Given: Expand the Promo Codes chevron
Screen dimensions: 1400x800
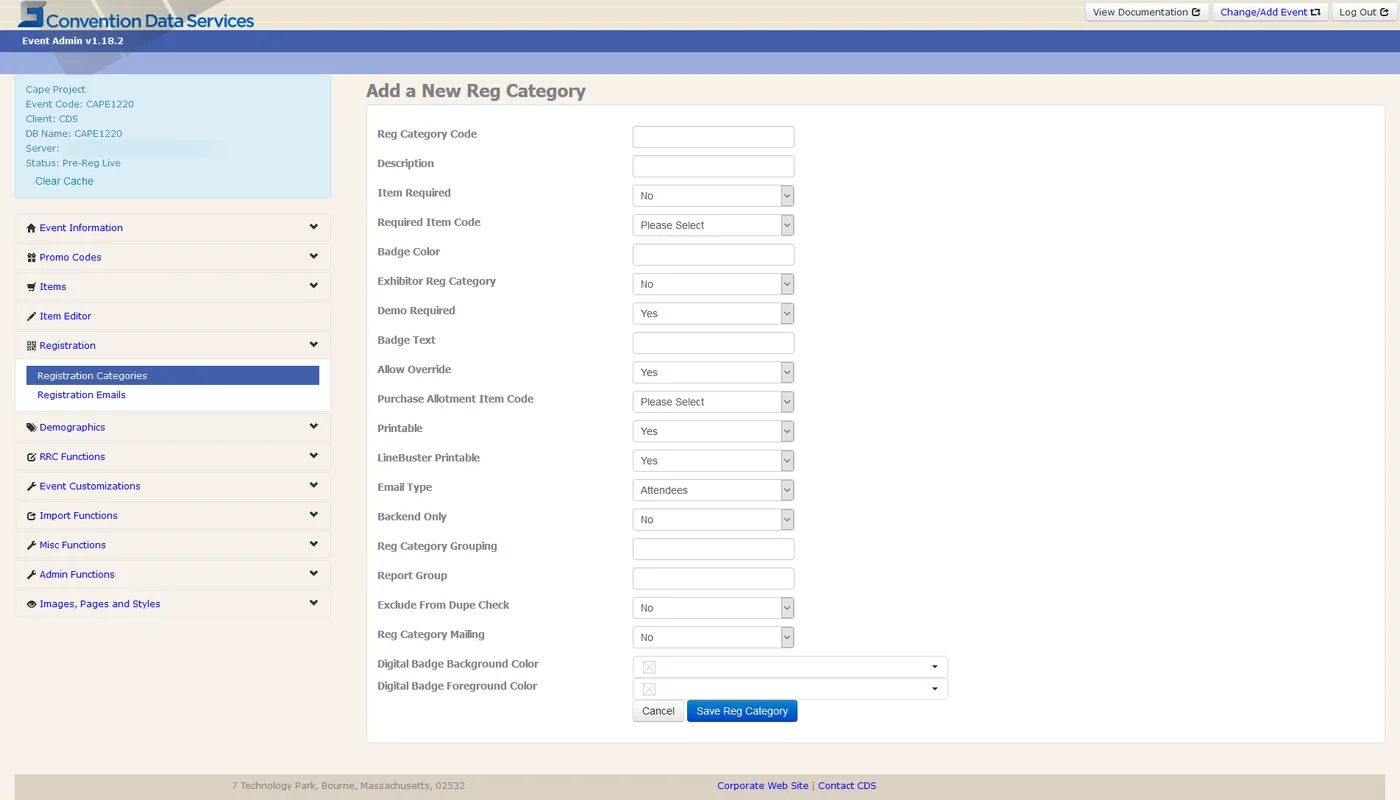Looking at the screenshot, I should coord(314,256).
